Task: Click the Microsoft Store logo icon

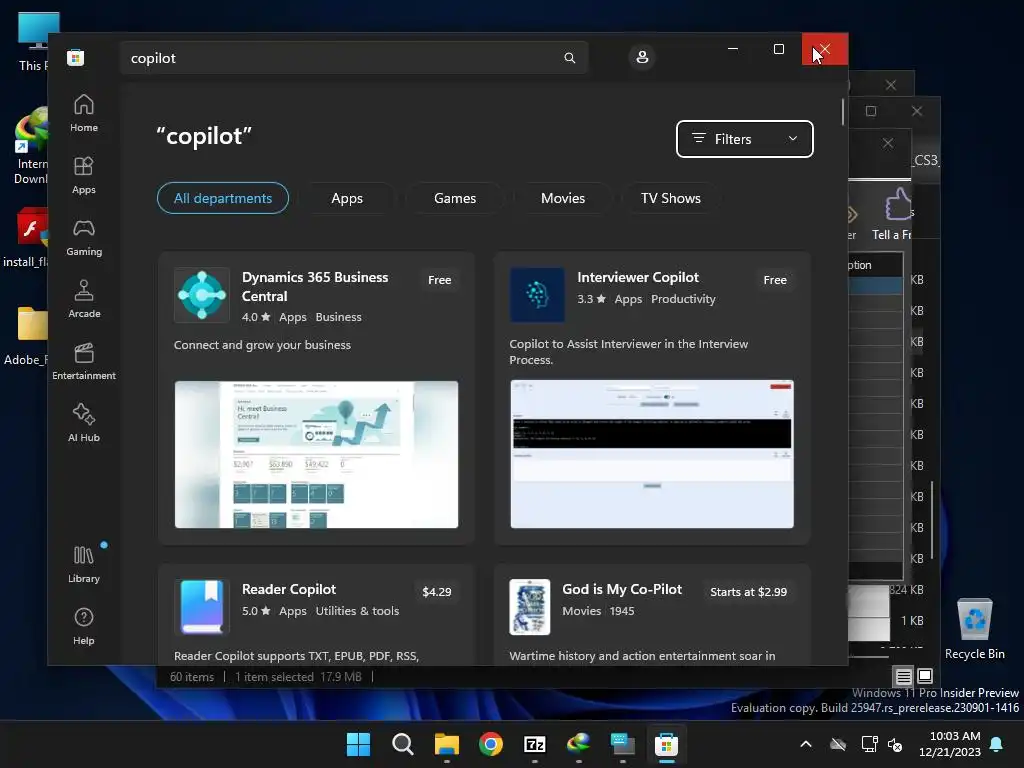Action: point(76,57)
